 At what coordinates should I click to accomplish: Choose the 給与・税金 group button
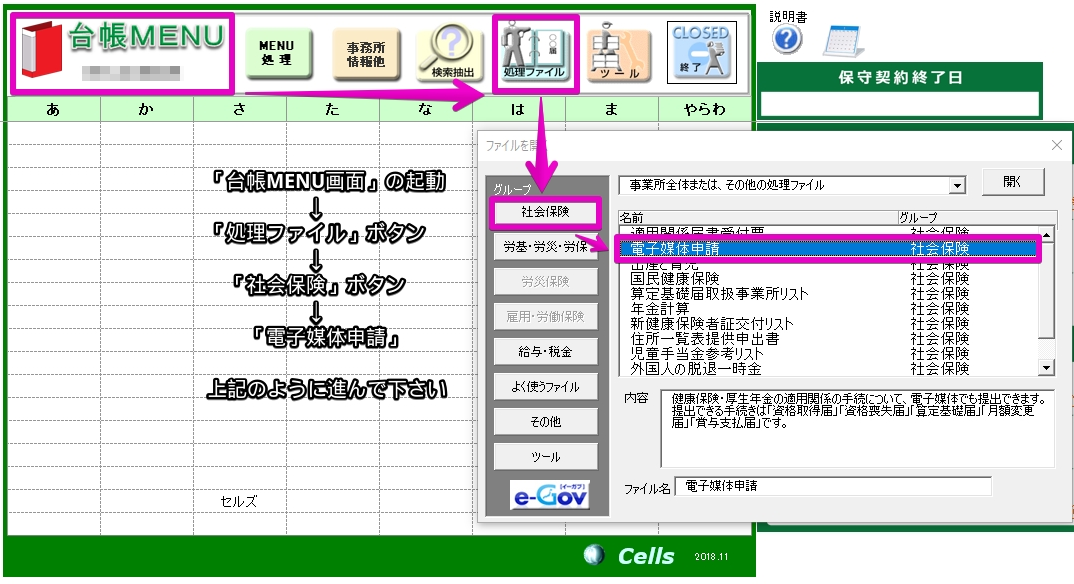[x=545, y=352]
